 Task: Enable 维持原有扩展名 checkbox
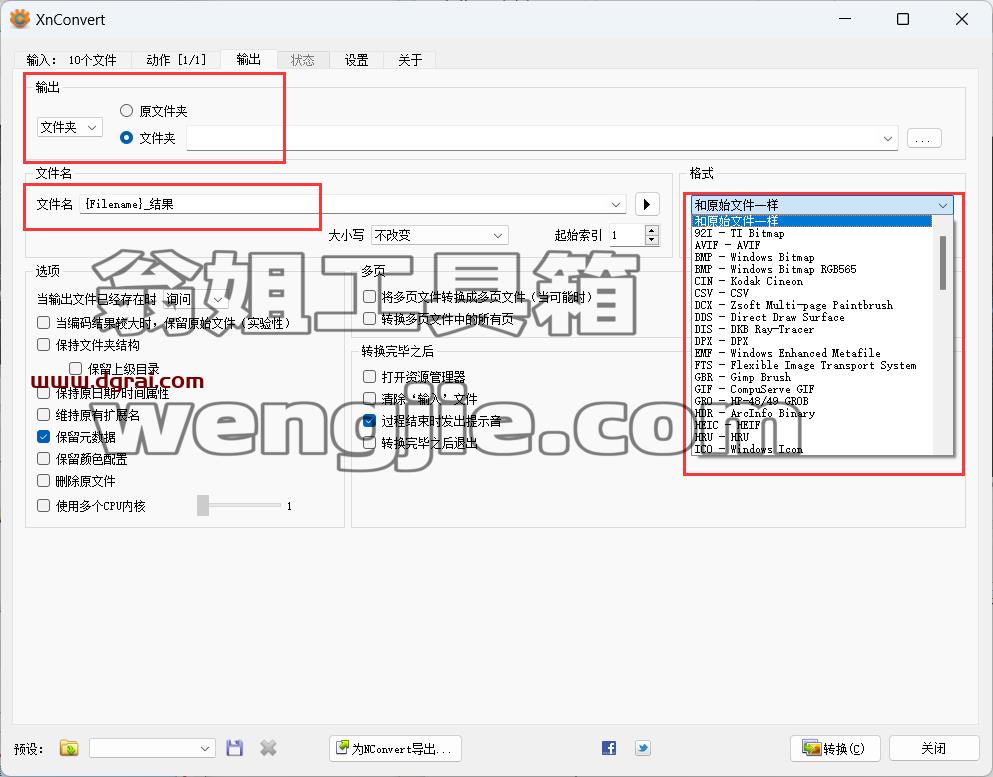44,415
